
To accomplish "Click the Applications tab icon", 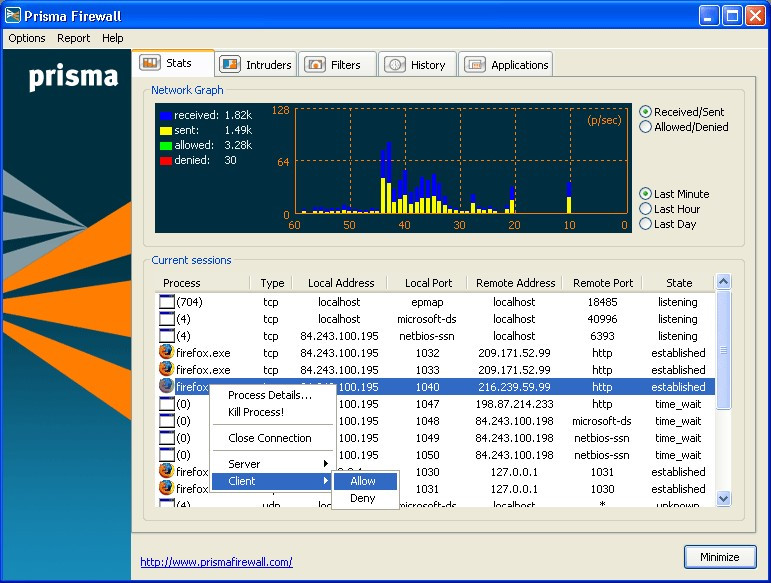I will tap(474, 65).
